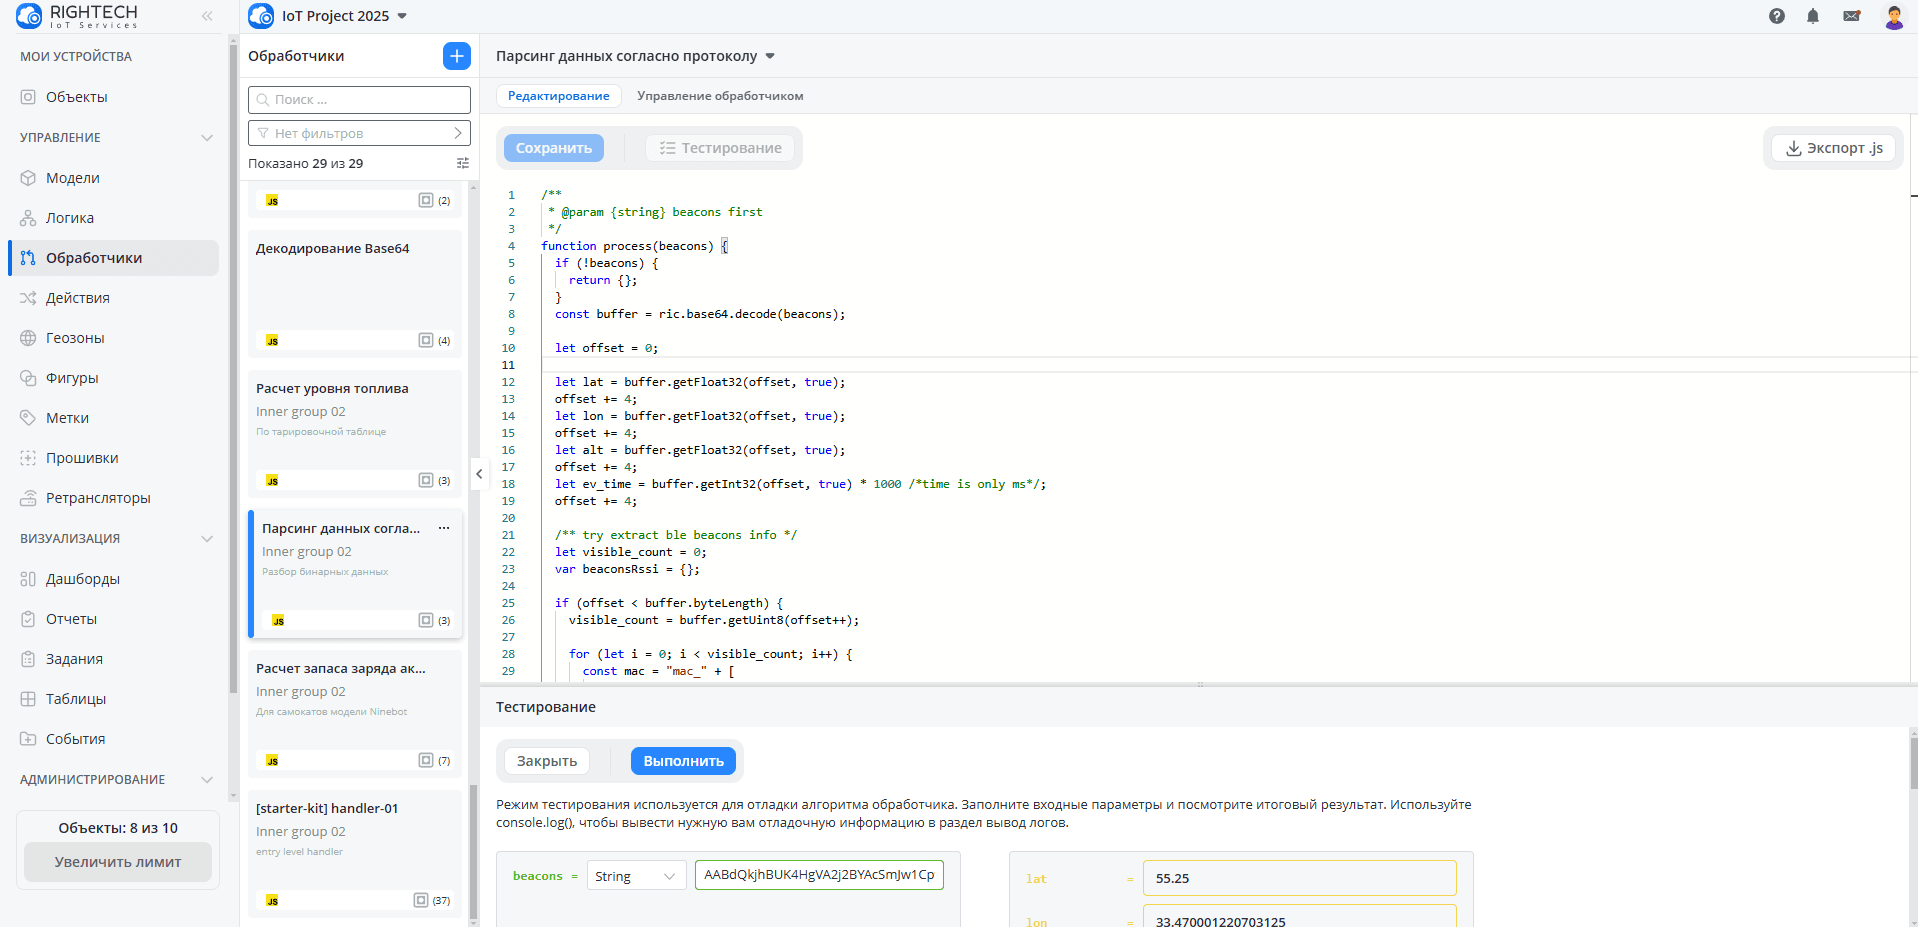Open Дашборды in the sidebar menu
The width and height of the screenshot is (1918, 927).
(83, 579)
